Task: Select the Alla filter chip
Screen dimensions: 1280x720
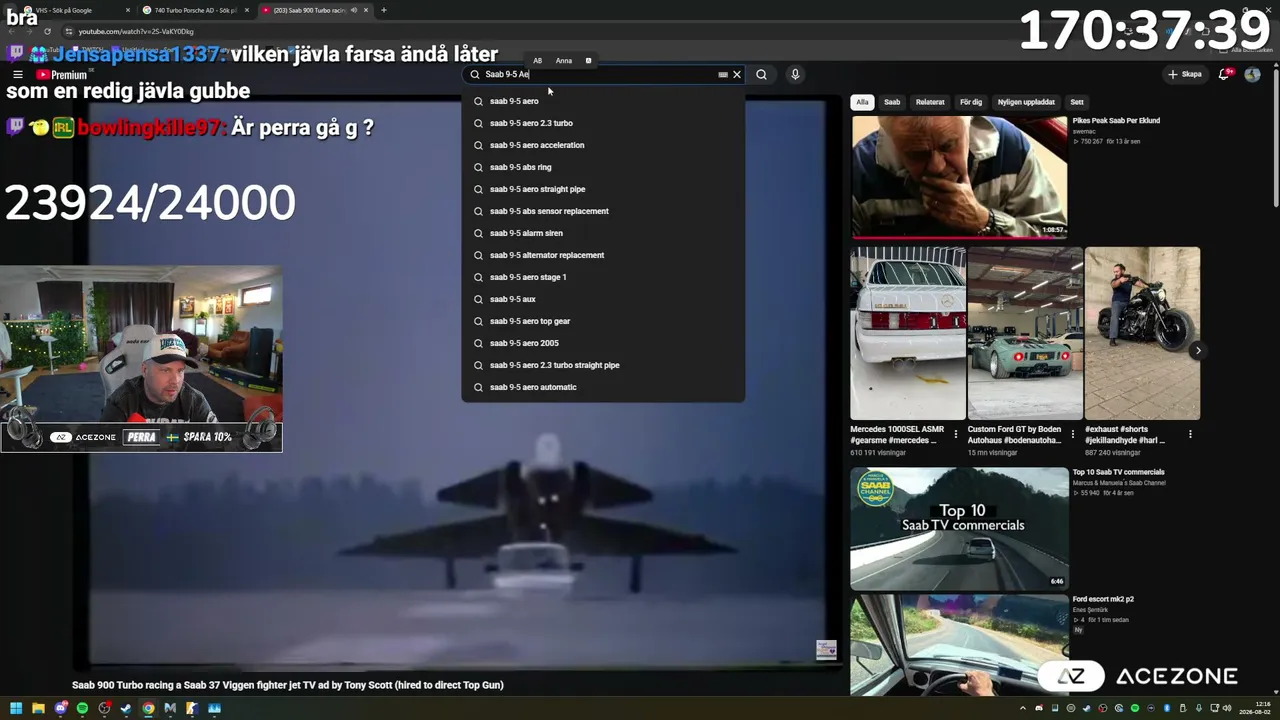Action: click(x=862, y=102)
